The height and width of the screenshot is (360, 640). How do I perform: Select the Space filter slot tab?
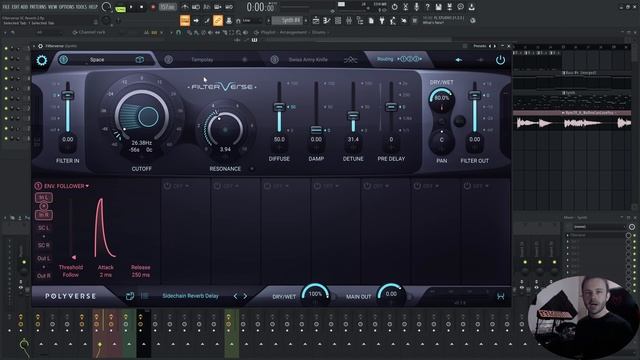pos(97,60)
